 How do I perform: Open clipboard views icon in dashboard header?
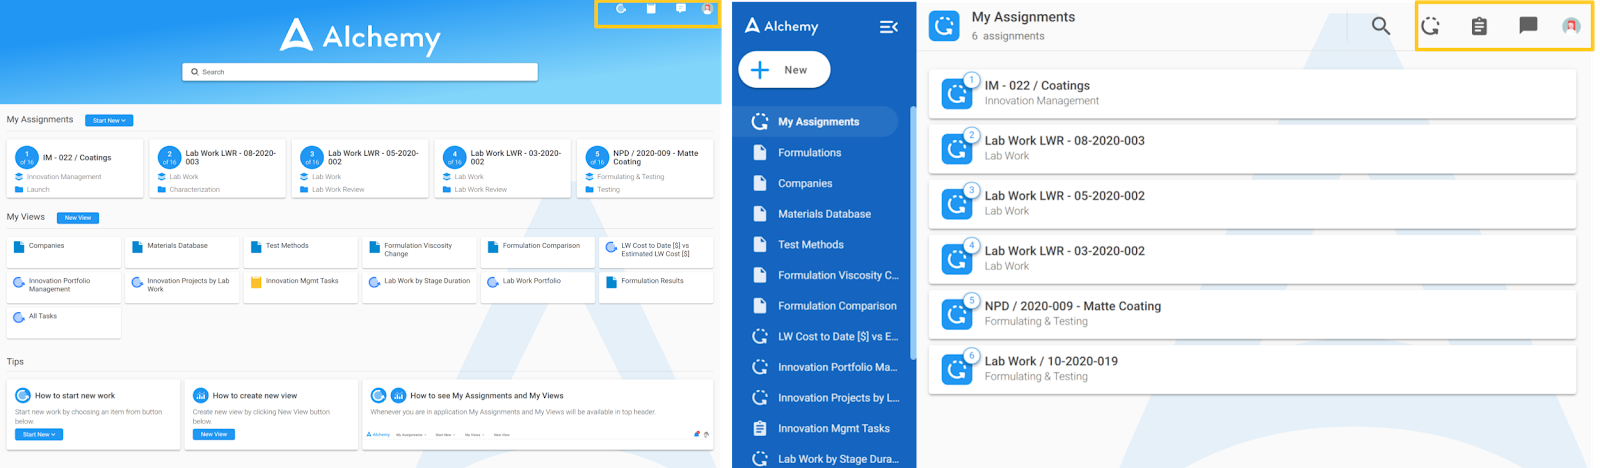(x=651, y=9)
